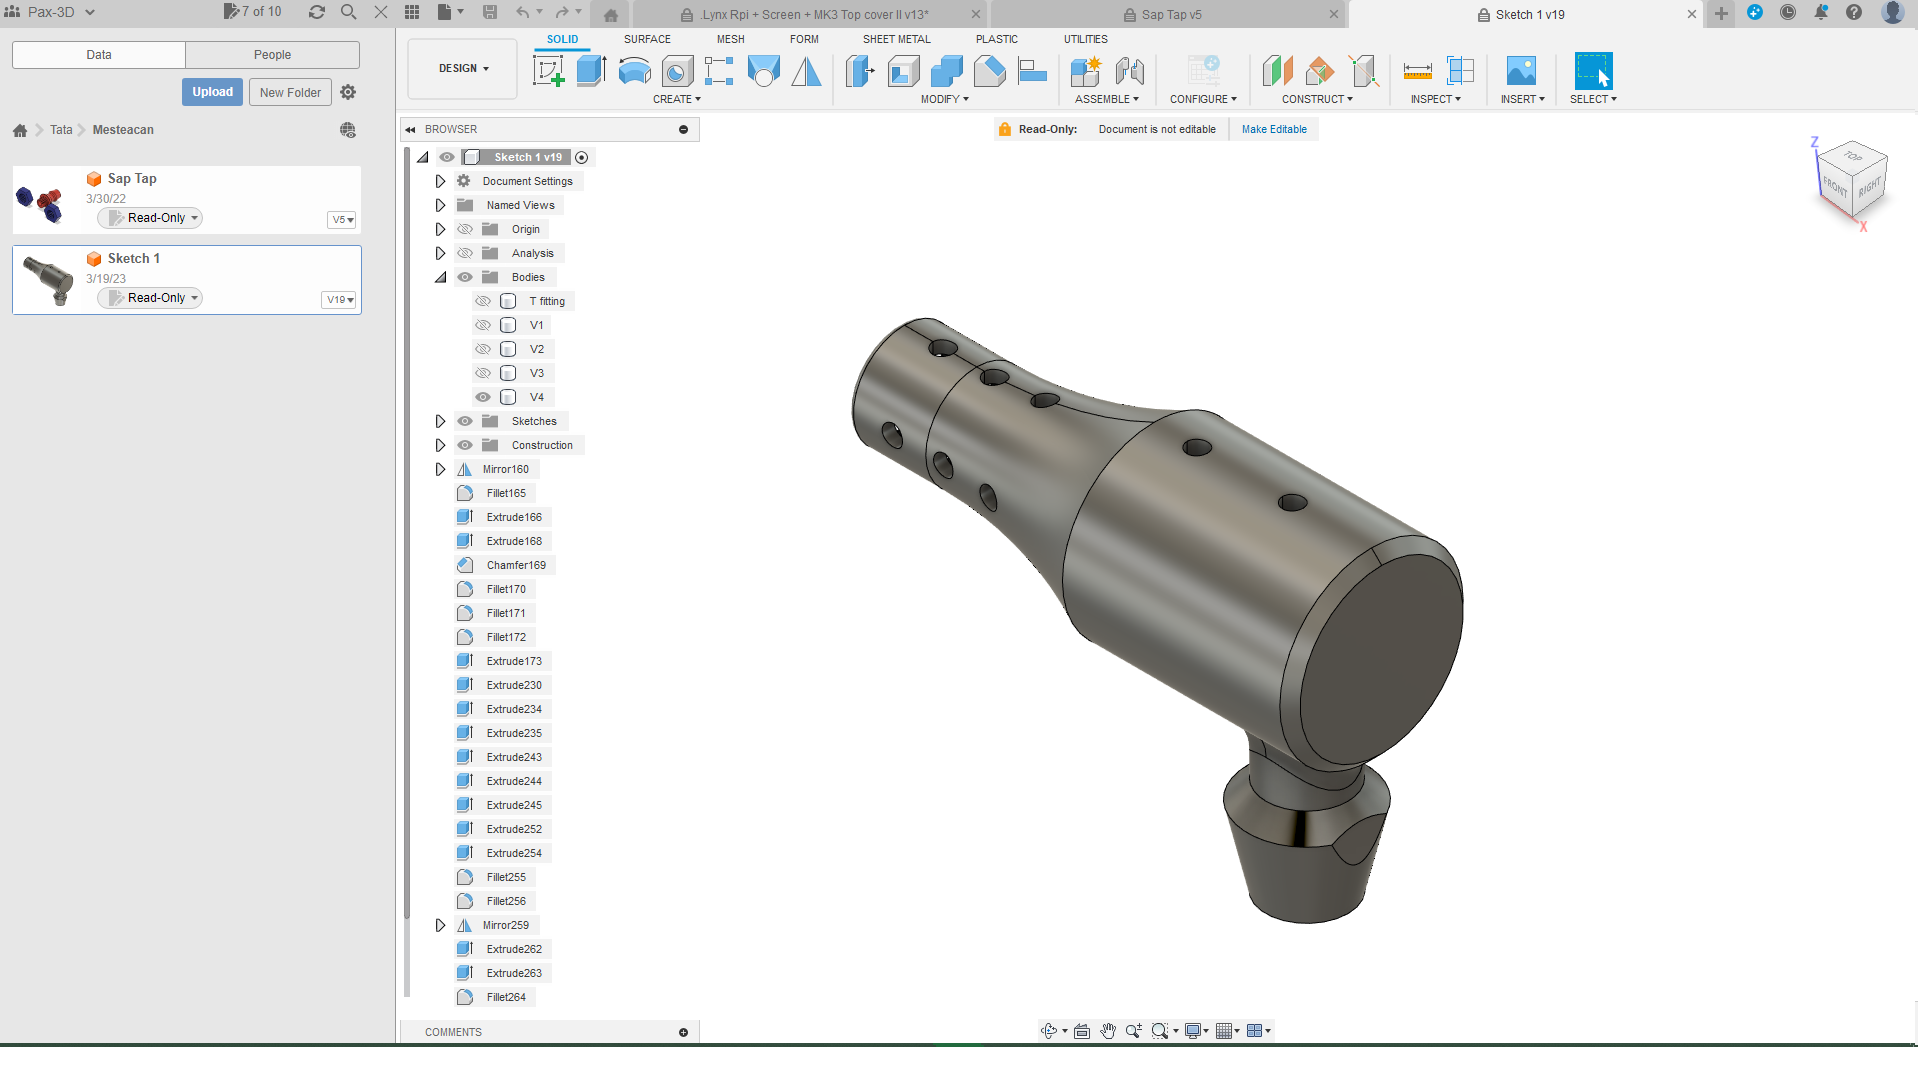Click the Make Editable button
1920x1080 pixels.
[1273, 129]
